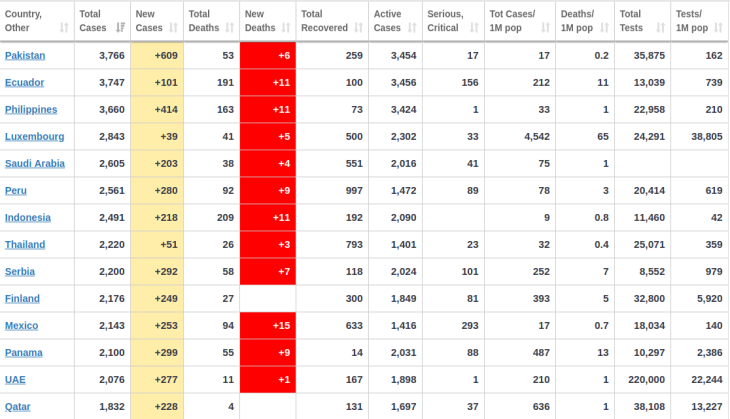This screenshot has width=730, height=419.
Task: Select Indonesia's 0.8 deaths per million cell
Action: (x=585, y=217)
